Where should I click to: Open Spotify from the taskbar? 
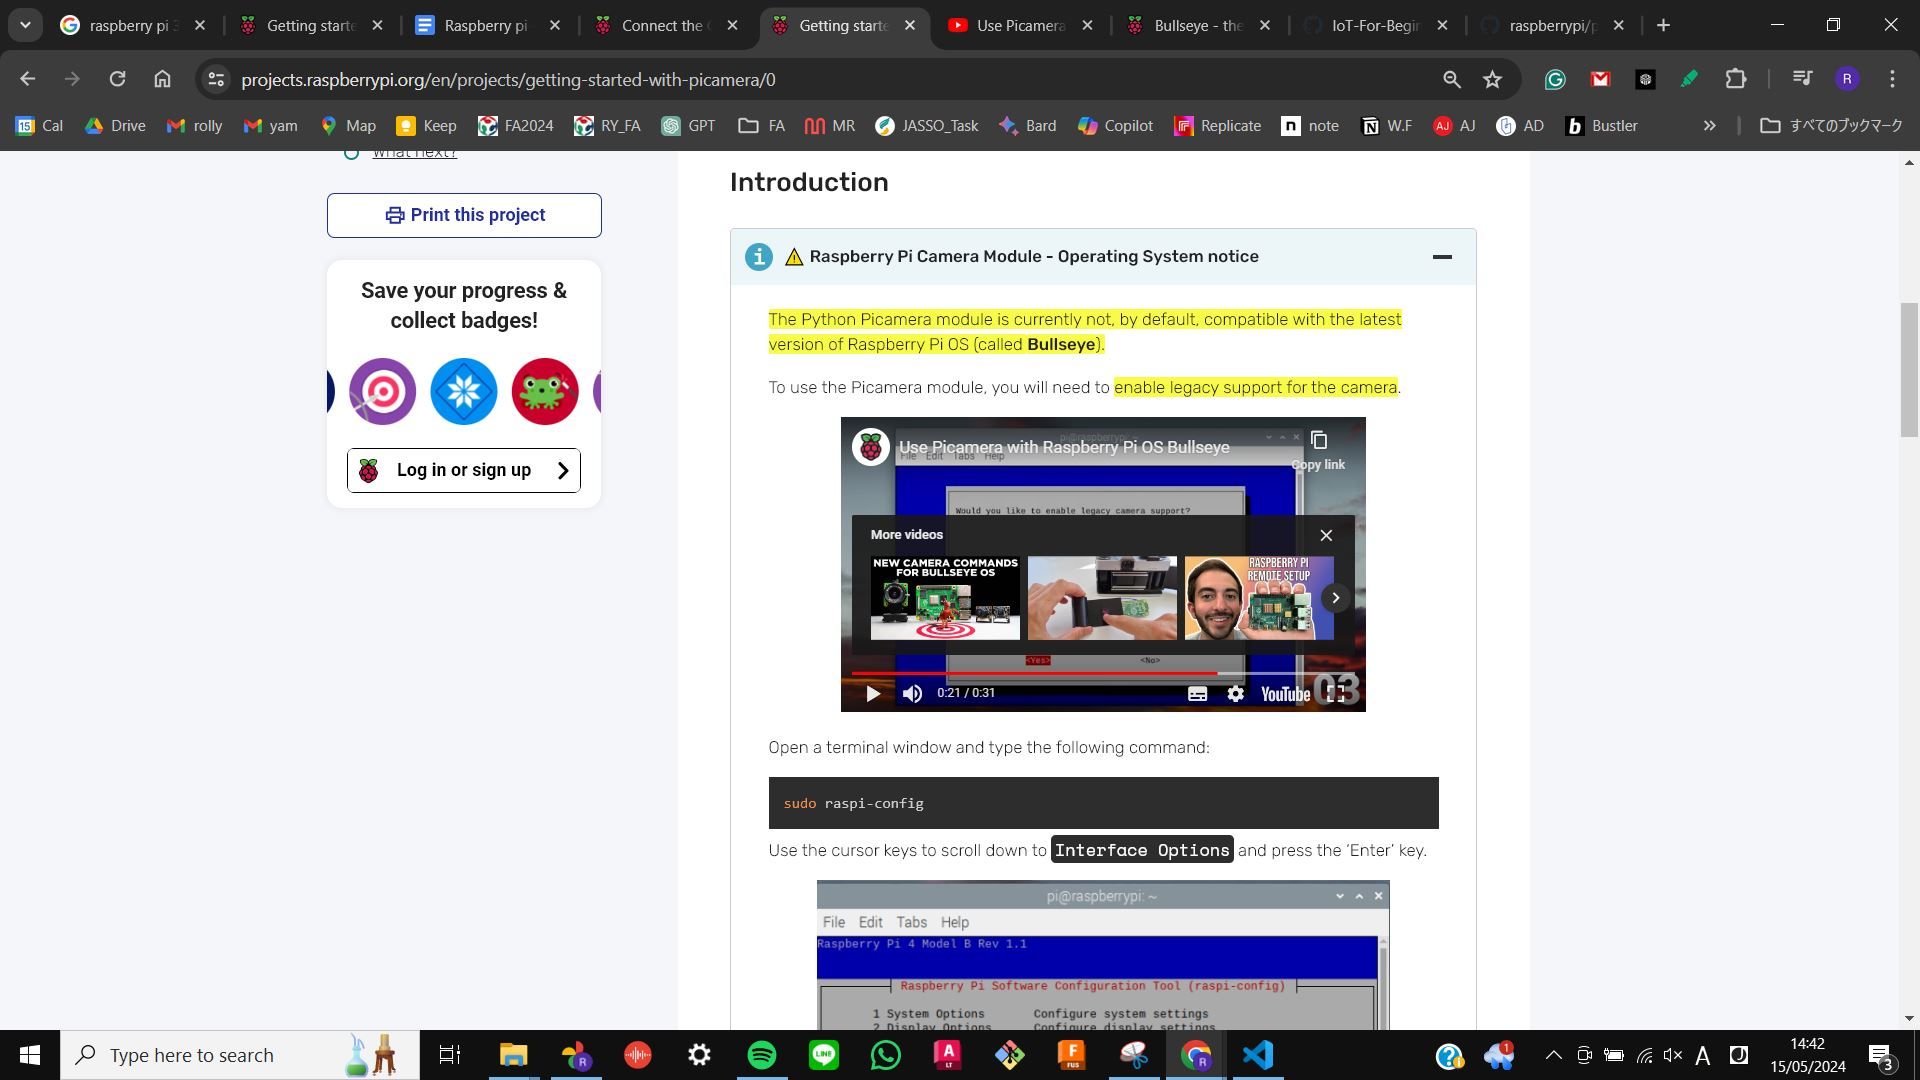762,1055
